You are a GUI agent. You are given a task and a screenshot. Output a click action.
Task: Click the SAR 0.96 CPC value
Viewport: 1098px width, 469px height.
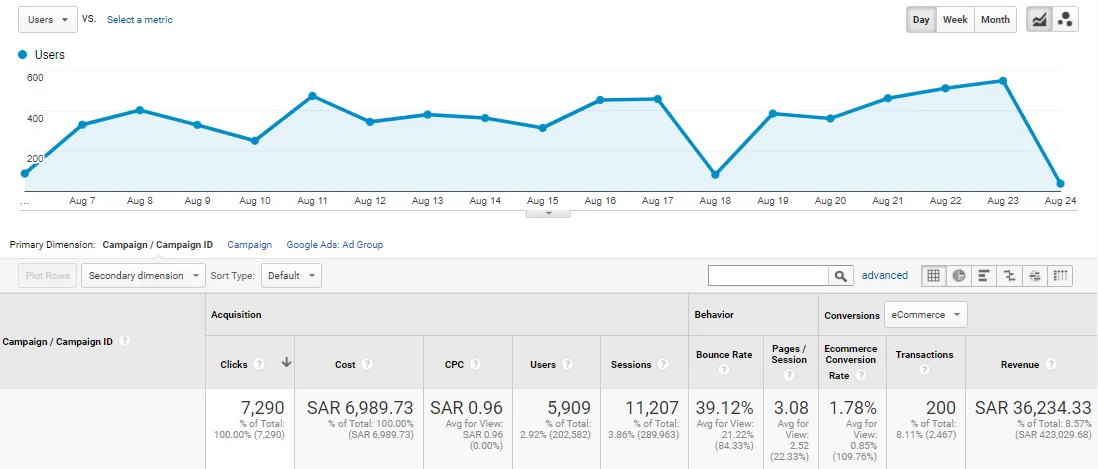pyautogui.click(x=466, y=407)
